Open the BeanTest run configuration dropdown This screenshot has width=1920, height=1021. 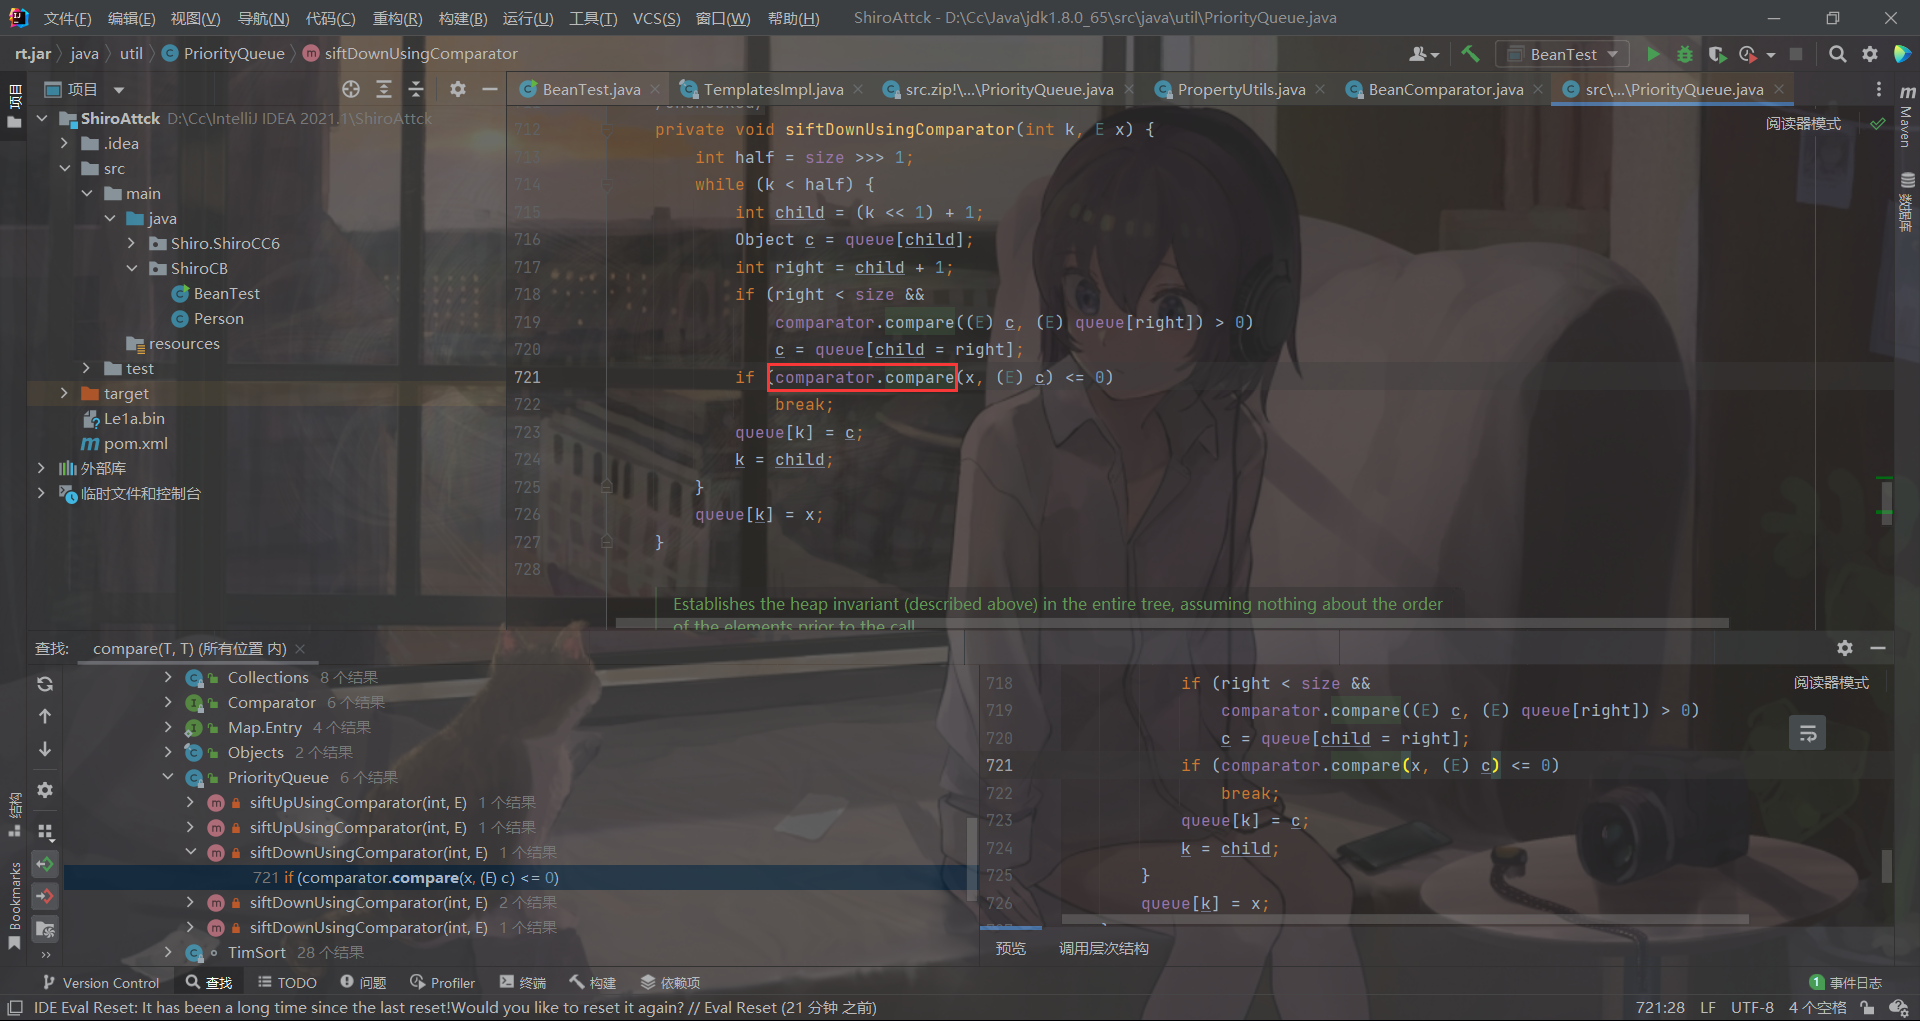tap(1562, 54)
